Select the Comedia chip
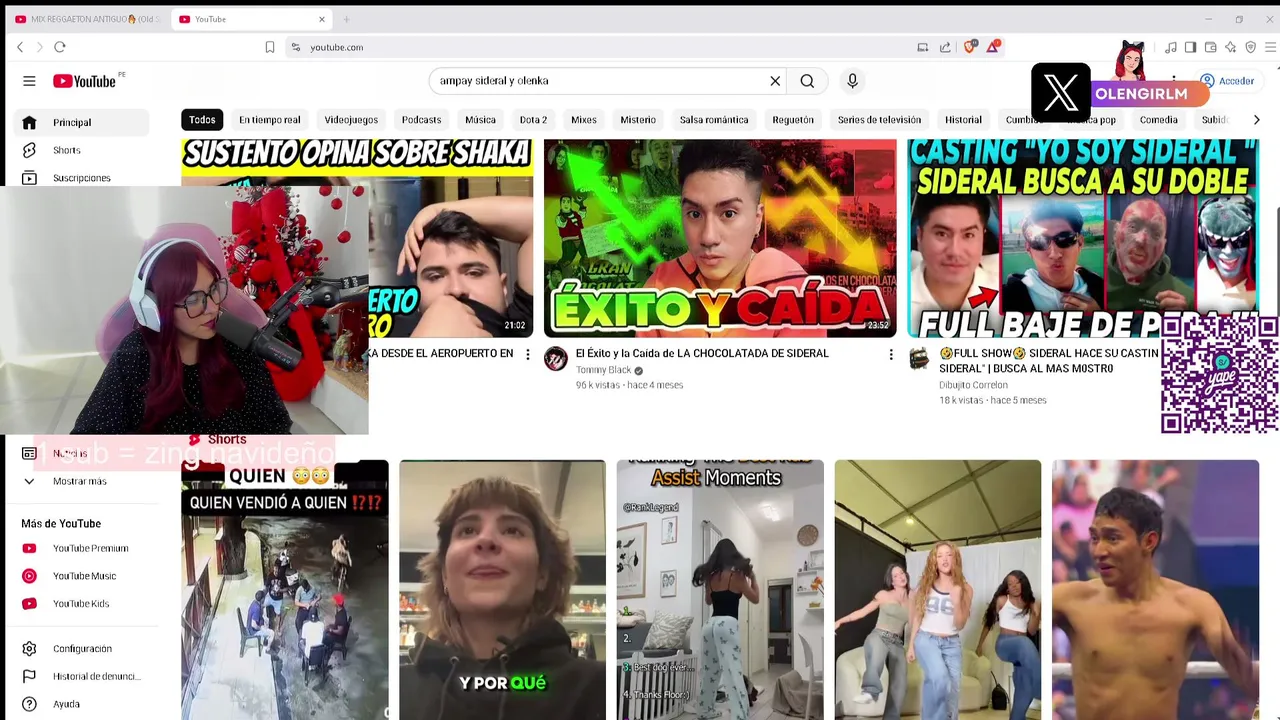 [1158, 120]
